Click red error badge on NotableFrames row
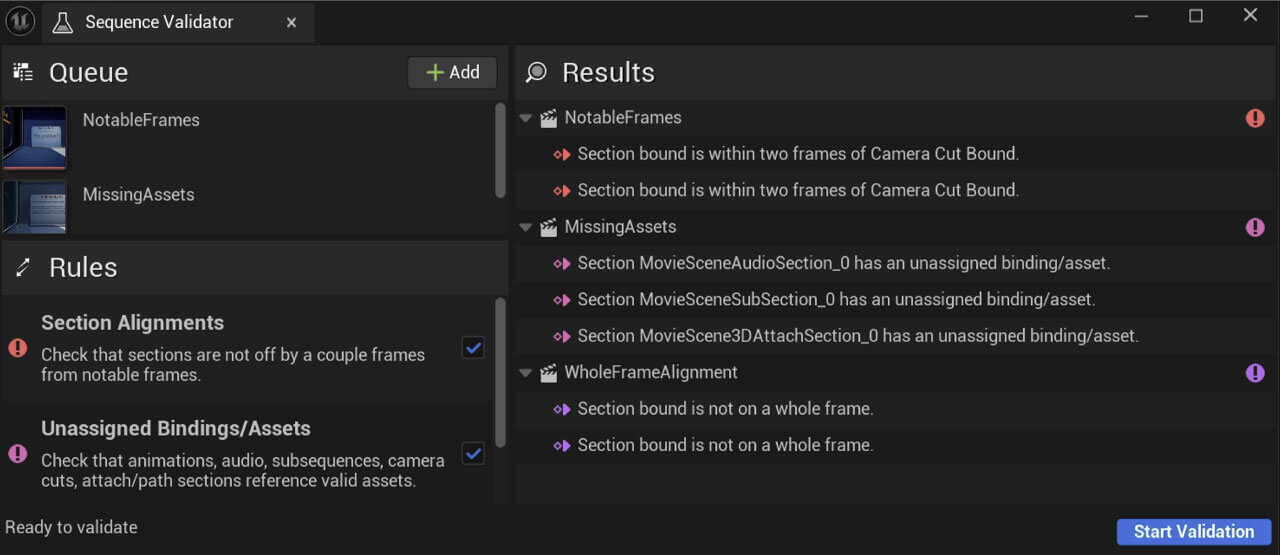 1255,118
